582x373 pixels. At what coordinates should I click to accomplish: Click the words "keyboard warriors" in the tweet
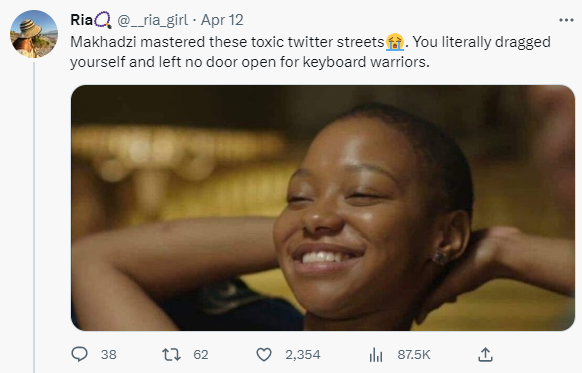(x=365, y=62)
